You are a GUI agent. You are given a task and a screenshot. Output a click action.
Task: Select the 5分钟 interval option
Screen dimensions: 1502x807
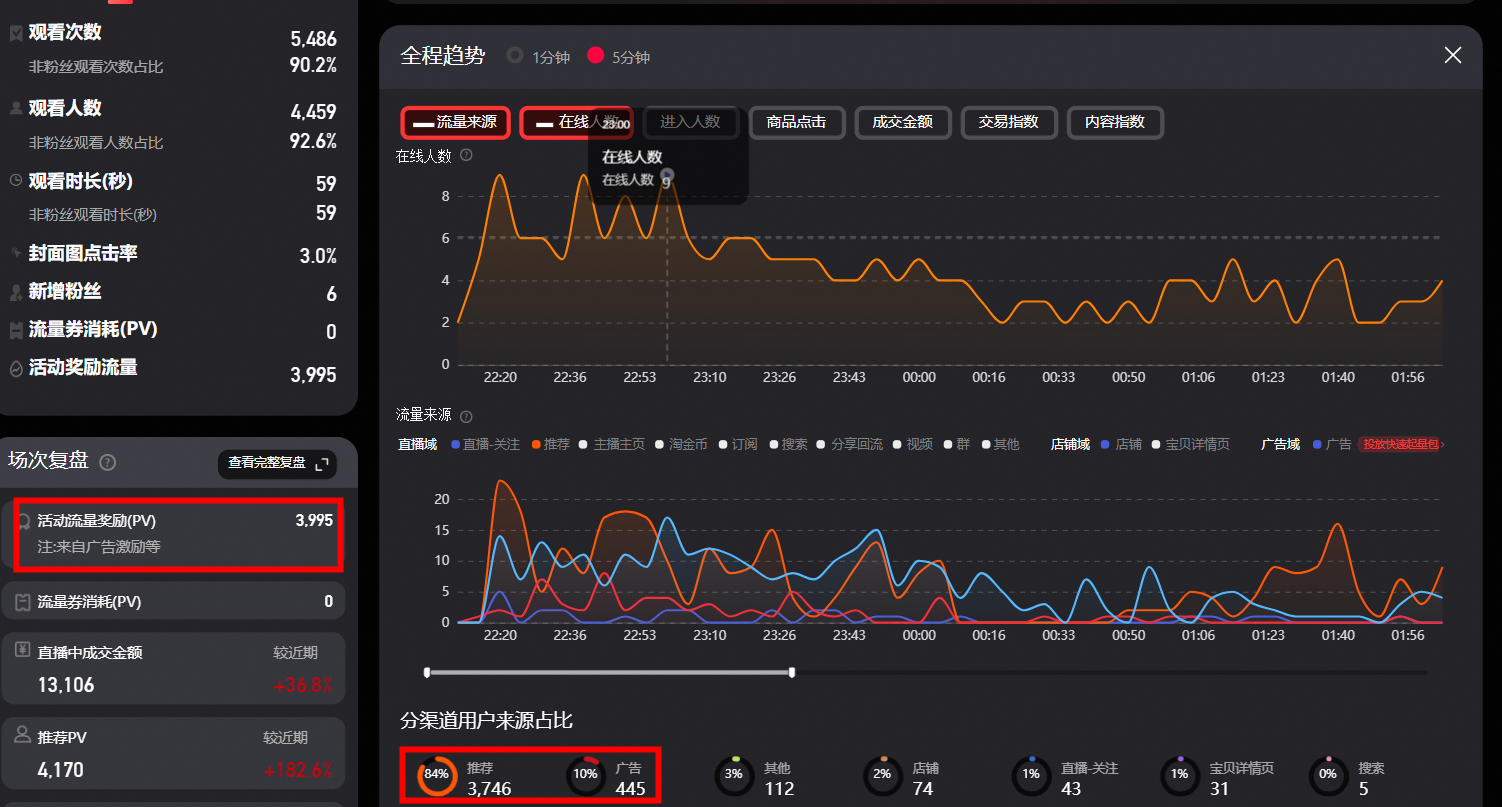(x=619, y=57)
